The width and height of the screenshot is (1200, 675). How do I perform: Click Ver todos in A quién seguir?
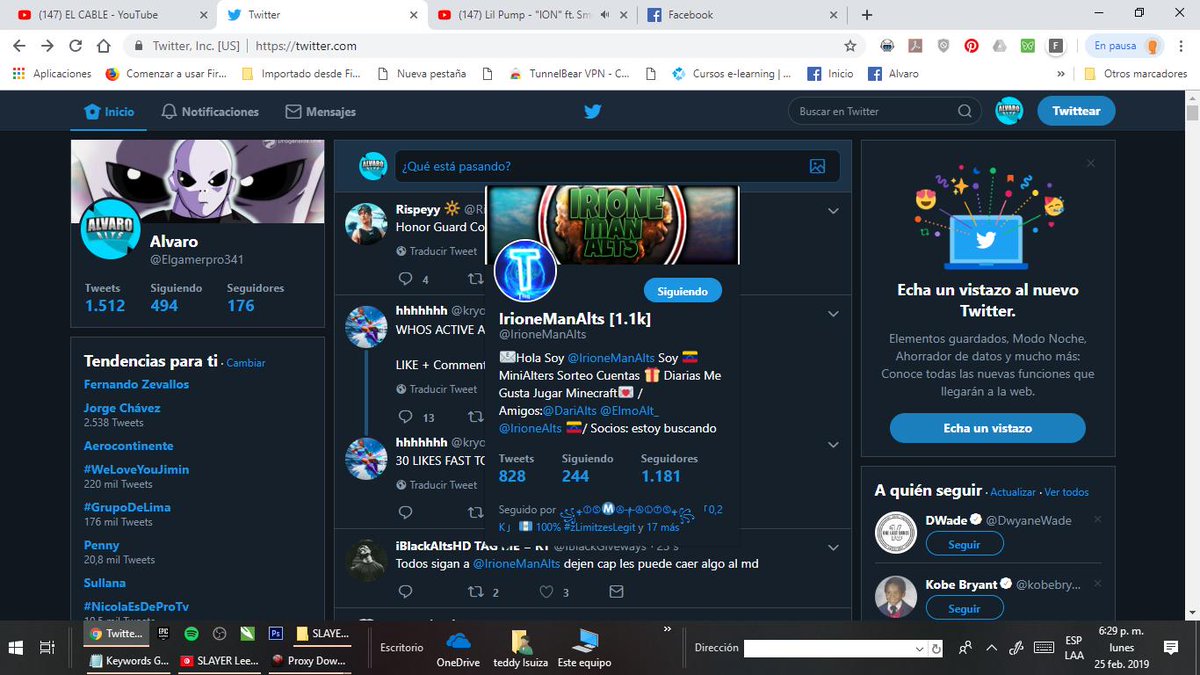tap(1067, 492)
